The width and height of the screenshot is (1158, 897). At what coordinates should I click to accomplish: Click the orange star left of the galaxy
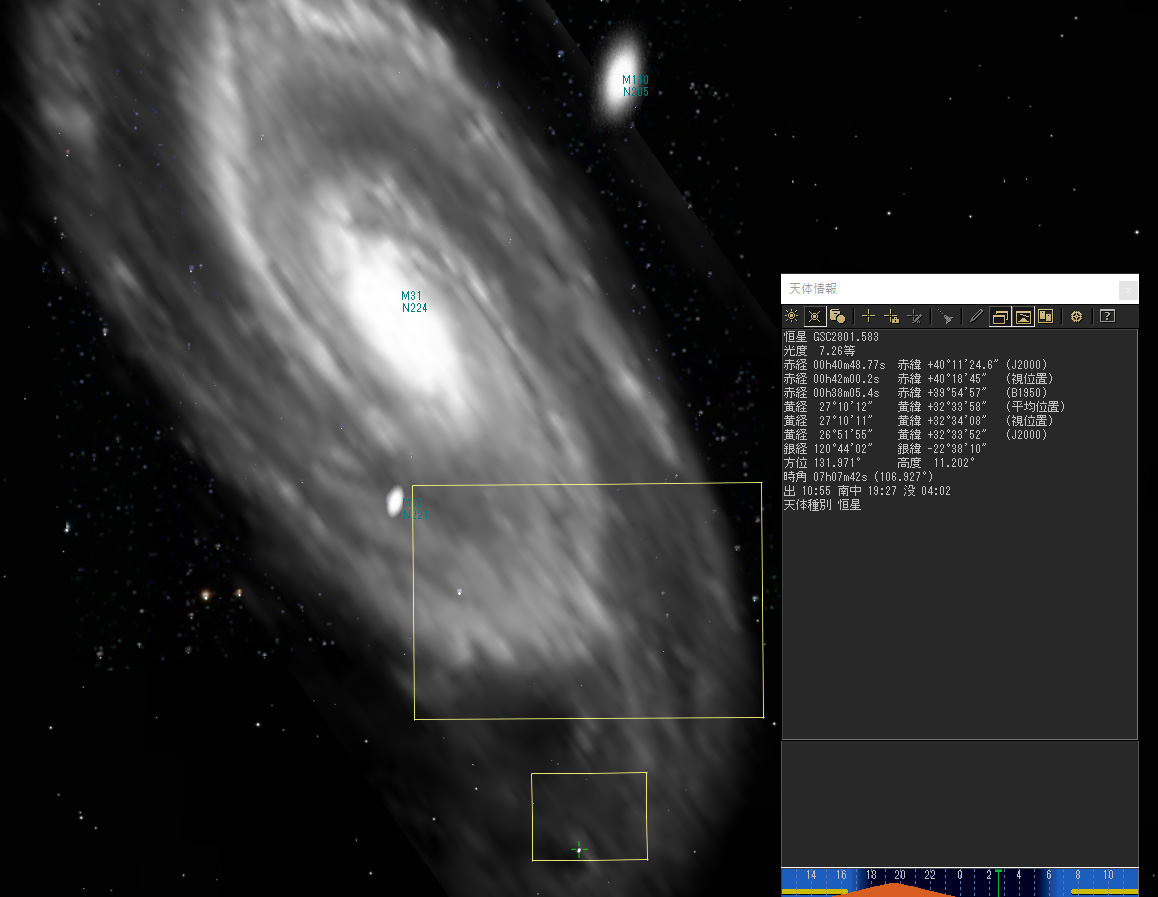click(206, 595)
